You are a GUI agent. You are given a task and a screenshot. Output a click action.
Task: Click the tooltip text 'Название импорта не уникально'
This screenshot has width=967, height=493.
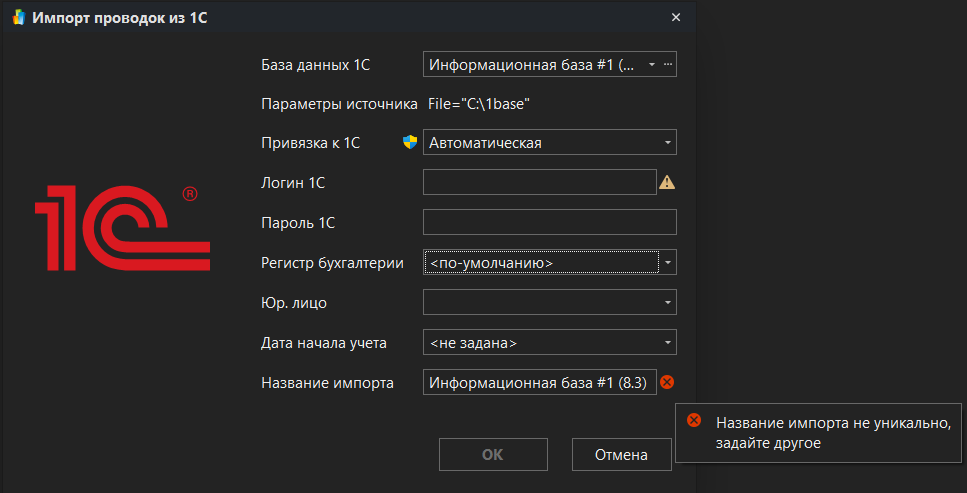point(833,423)
